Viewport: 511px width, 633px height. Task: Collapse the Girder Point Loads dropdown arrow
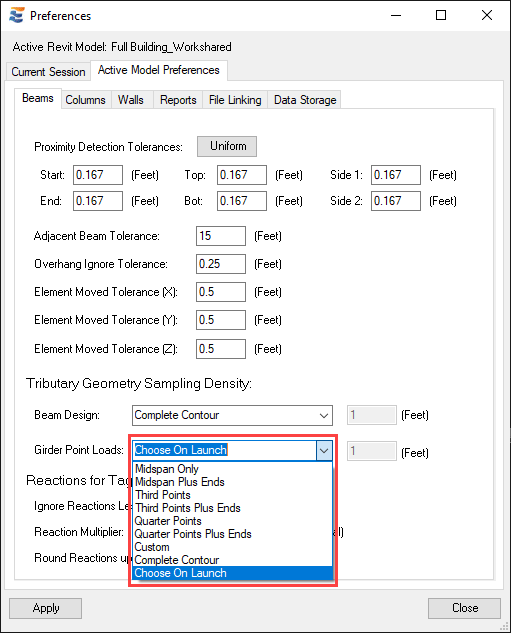tap(324, 450)
